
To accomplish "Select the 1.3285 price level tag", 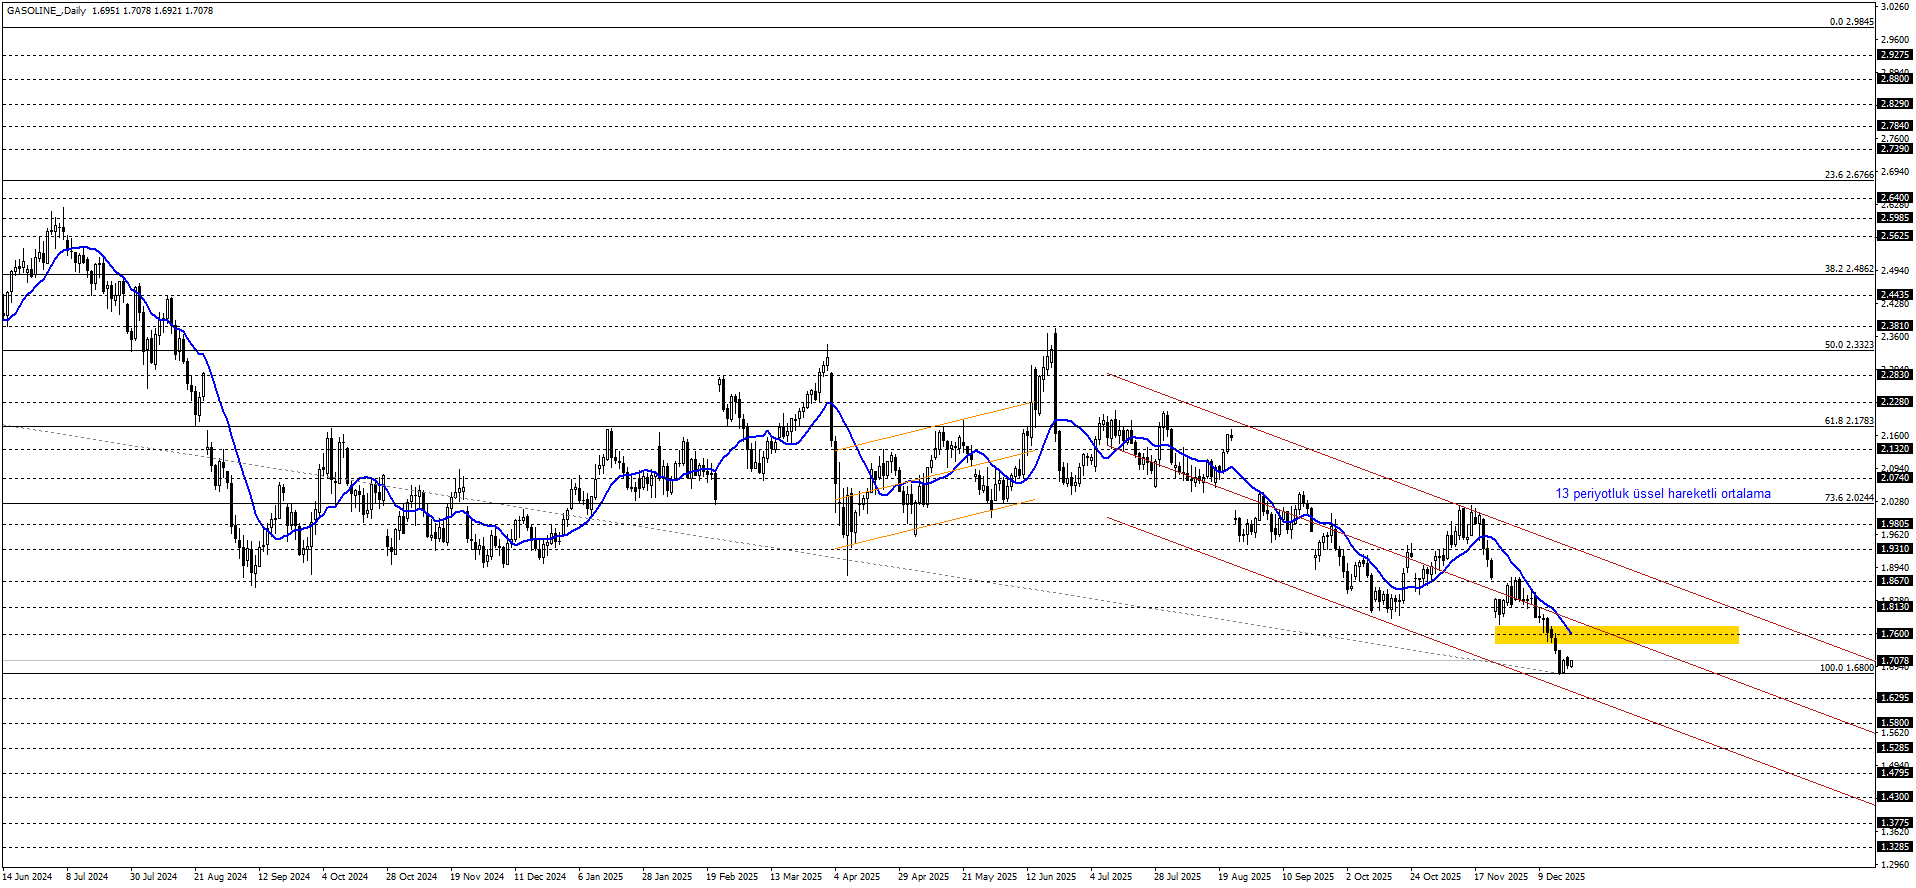I will click(x=1895, y=846).
